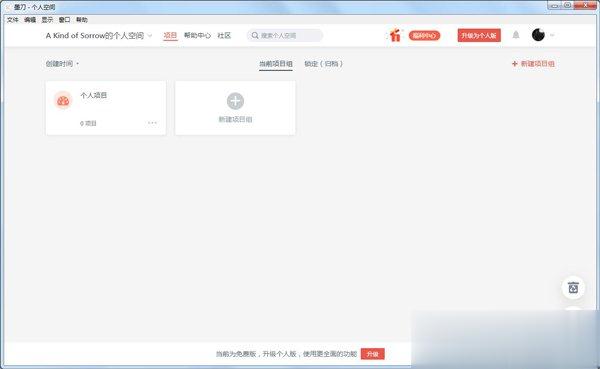Click the user avatar picture
The height and width of the screenshot is (369, 600).
pyautogui.click(x=538, y=35)
